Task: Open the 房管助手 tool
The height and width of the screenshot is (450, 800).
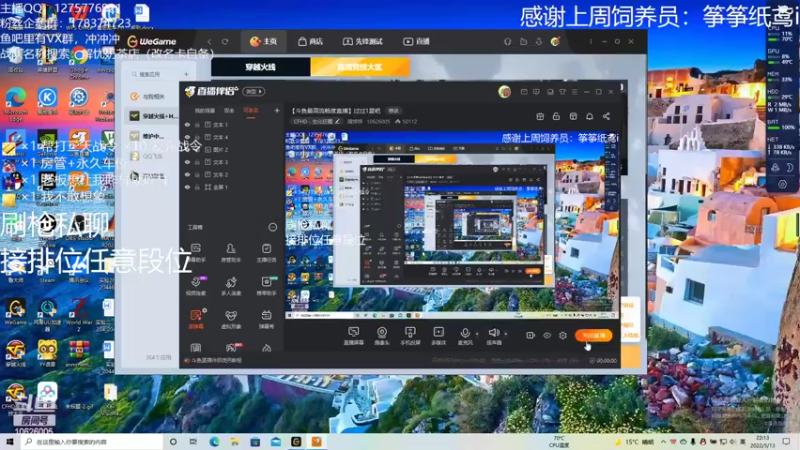Action: [x=231, y=253]
